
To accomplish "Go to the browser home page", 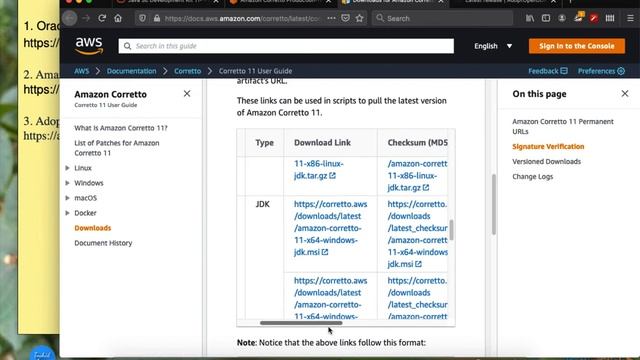I will click(x=118, y=18).
